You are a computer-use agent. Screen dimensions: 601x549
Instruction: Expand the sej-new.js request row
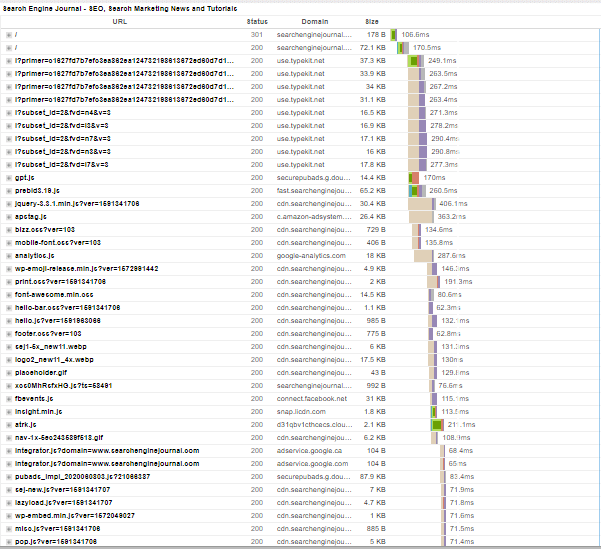tap(8, 490)
